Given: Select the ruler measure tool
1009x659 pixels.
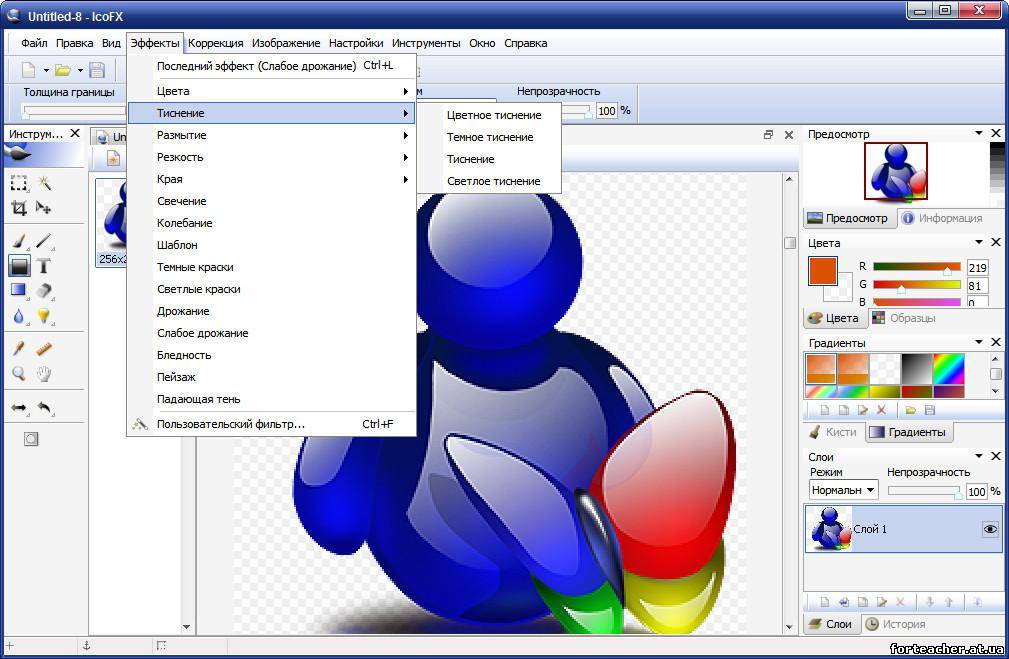Looking at the screenshot, I should 44,349.
